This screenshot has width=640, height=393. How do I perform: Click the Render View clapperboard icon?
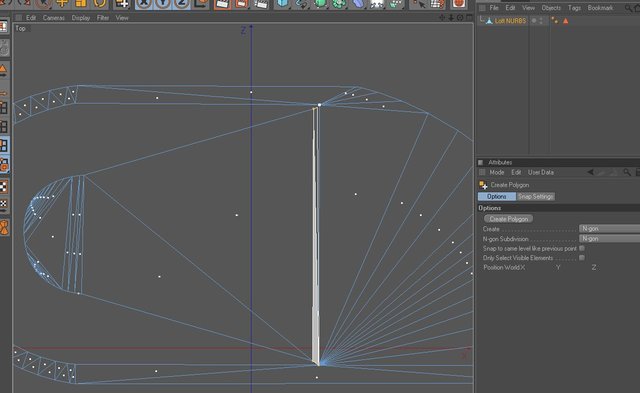point(223,4)
